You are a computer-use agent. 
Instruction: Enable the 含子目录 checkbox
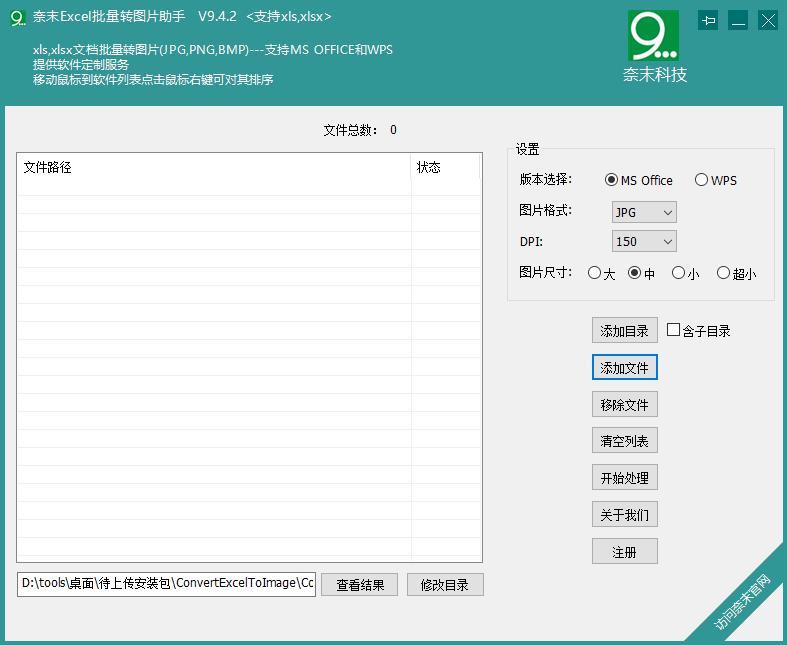(673, 330)
